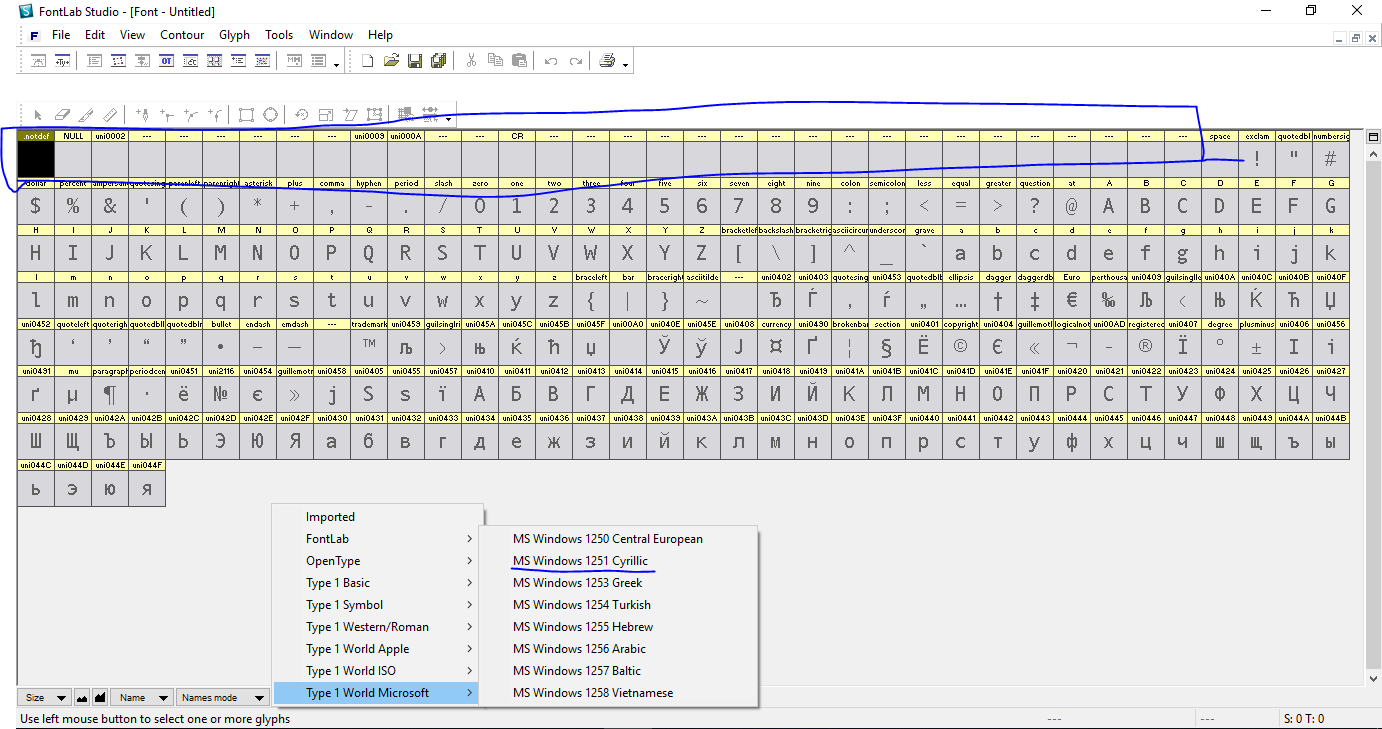The height and width of the screenshot is (729, 1382).
Task: Choose MS Windows 1250 Central European
Action: coord(619,539)
